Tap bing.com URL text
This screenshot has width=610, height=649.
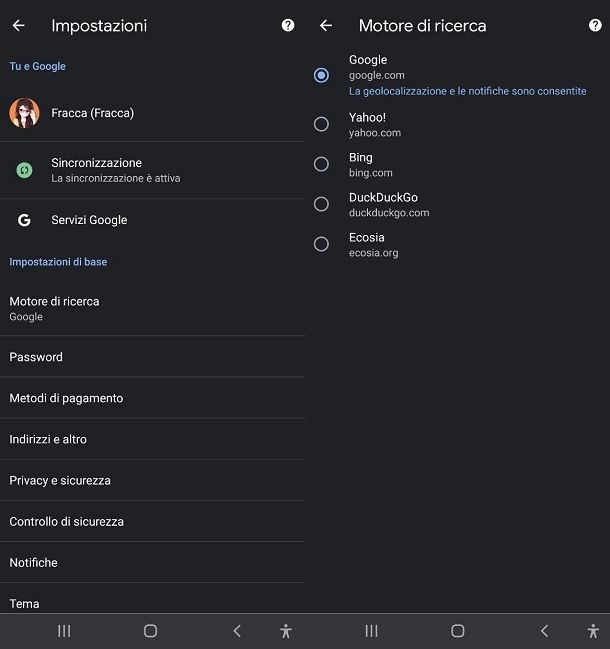click(x=371, y=173)
